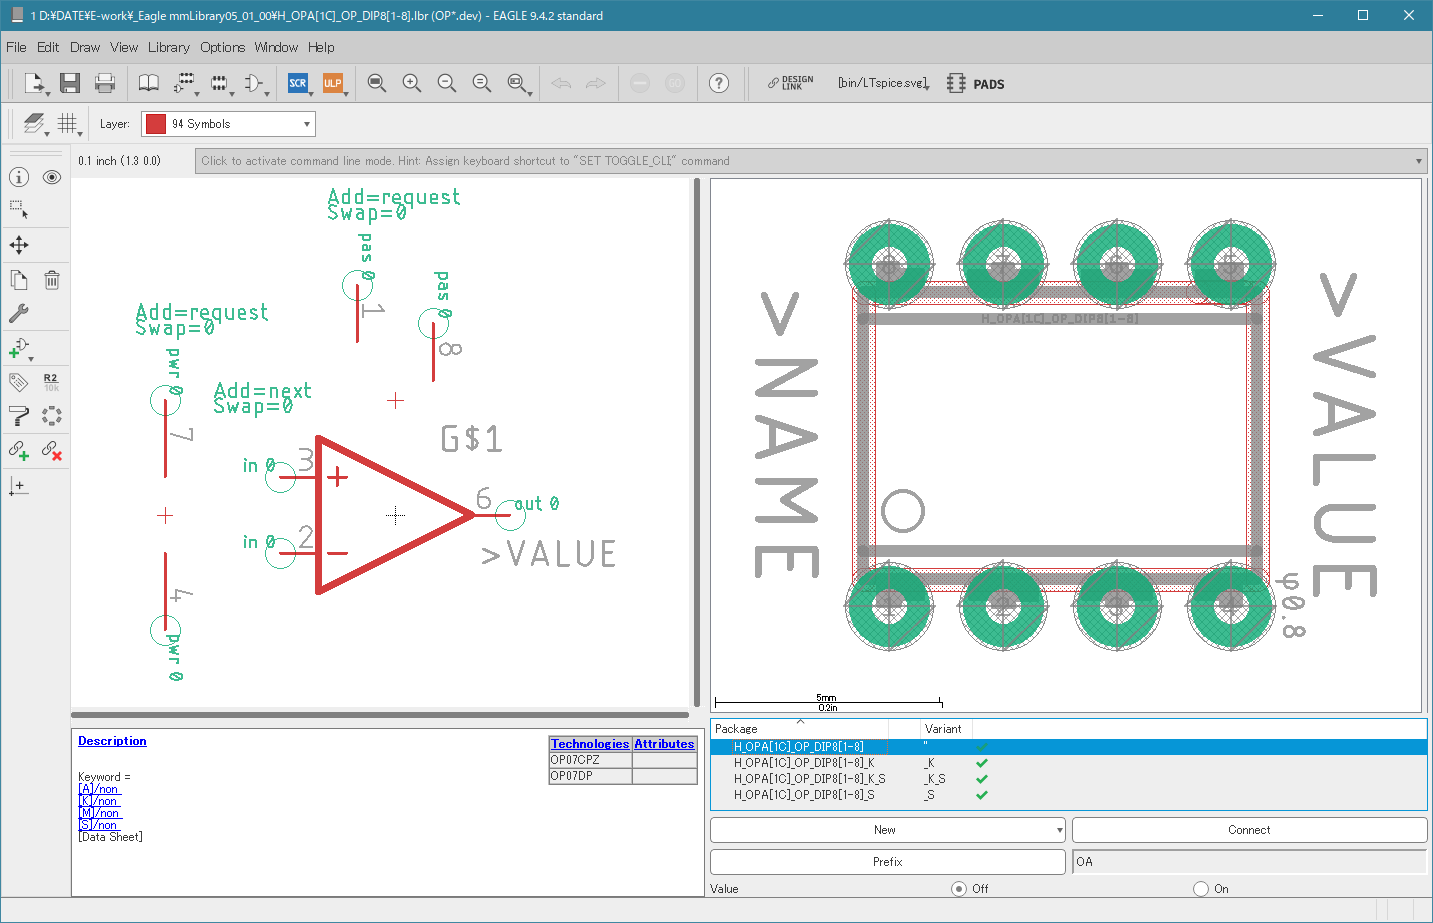The height and width of the screenshot is (923, 1433).
Task: Open the ULP user program icon
Action: (x=332, y=83)
